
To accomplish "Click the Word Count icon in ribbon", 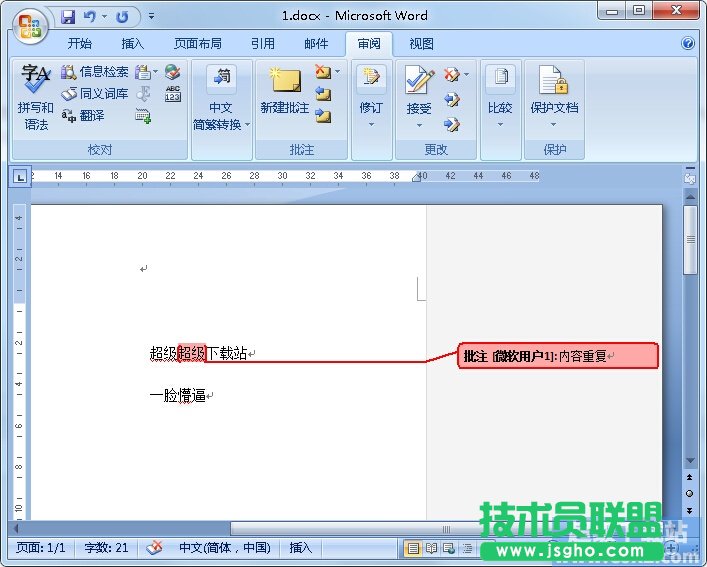I will tap(173, 94).
